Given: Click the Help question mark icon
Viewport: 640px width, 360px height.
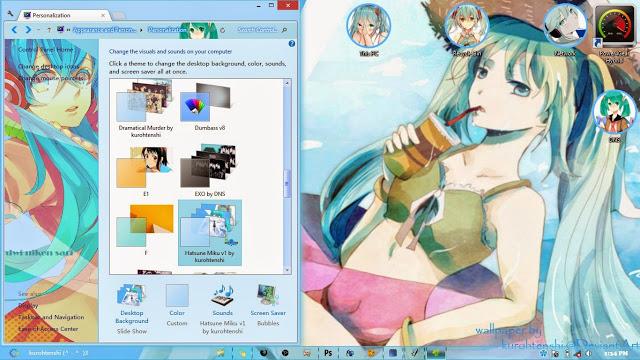Looking at the screenshot, I should click(291, 43).
